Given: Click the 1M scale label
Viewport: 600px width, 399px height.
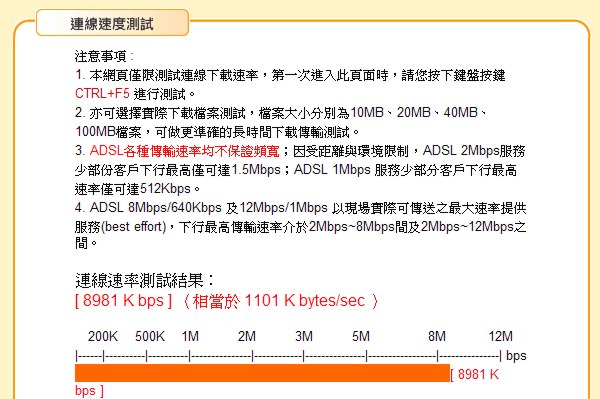Looking at the screenshot, I should 190,336.
